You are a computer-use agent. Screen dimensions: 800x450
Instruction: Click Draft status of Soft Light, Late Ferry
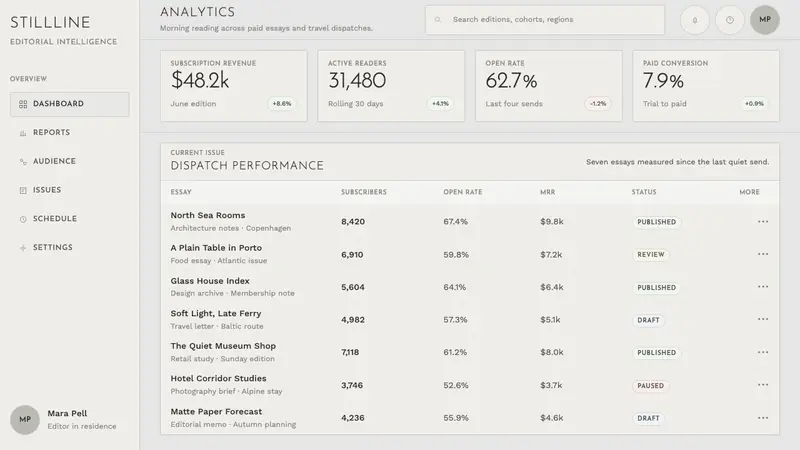(648, 320)
